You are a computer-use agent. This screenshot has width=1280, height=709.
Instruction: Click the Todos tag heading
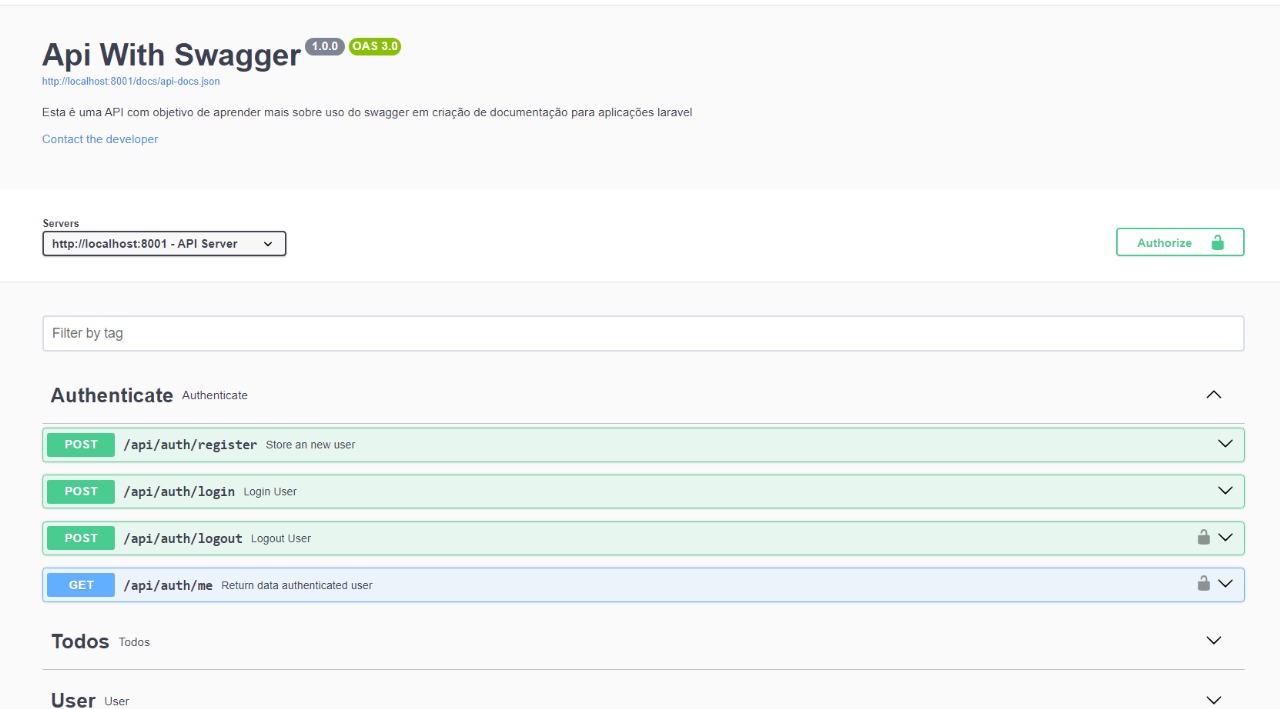pos(80,641)
